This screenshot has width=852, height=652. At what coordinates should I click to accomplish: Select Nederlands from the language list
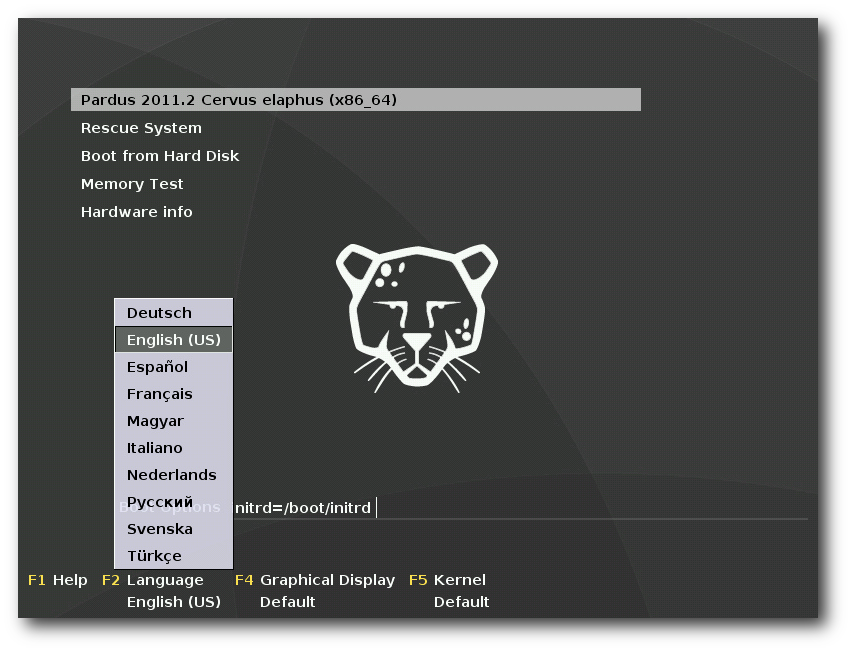point(173,475)
